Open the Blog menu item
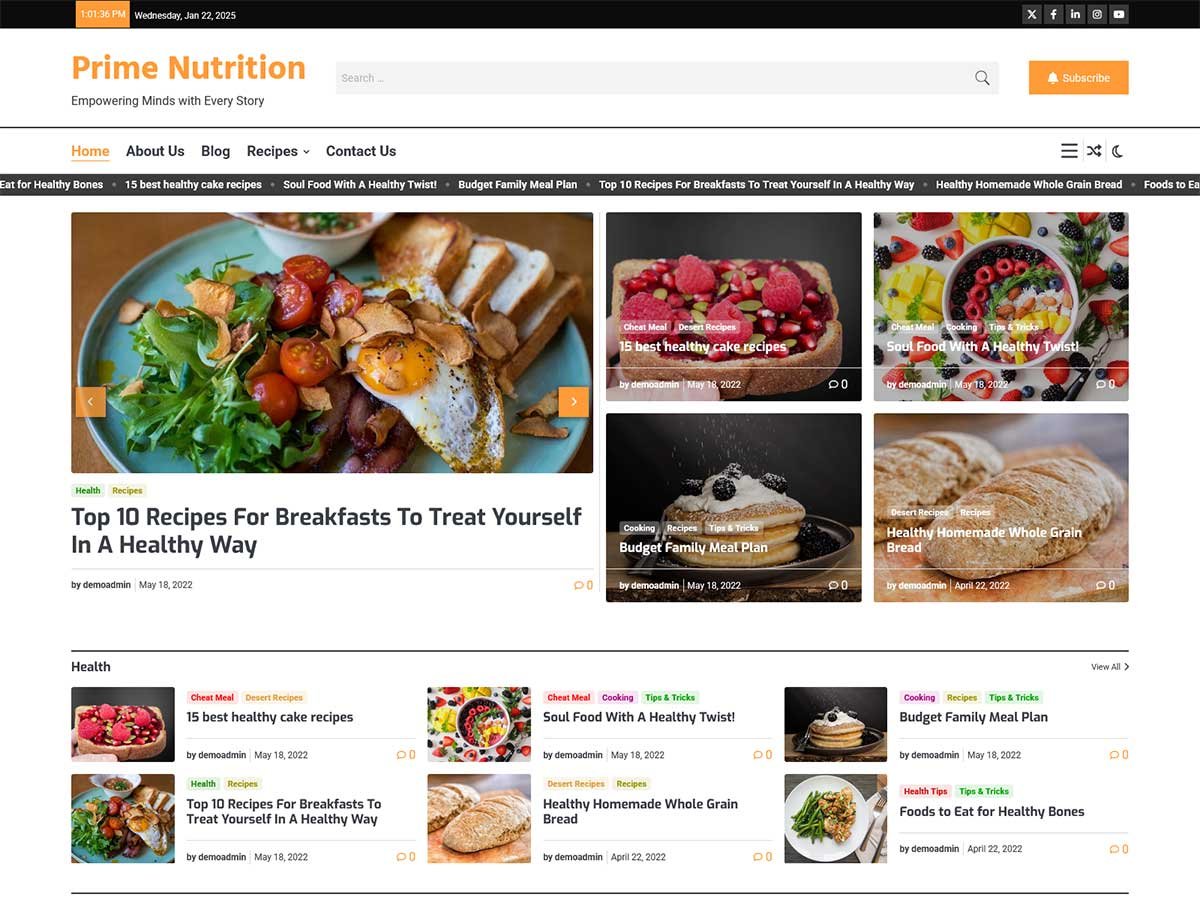1200x900 pixels. [215, 151]
